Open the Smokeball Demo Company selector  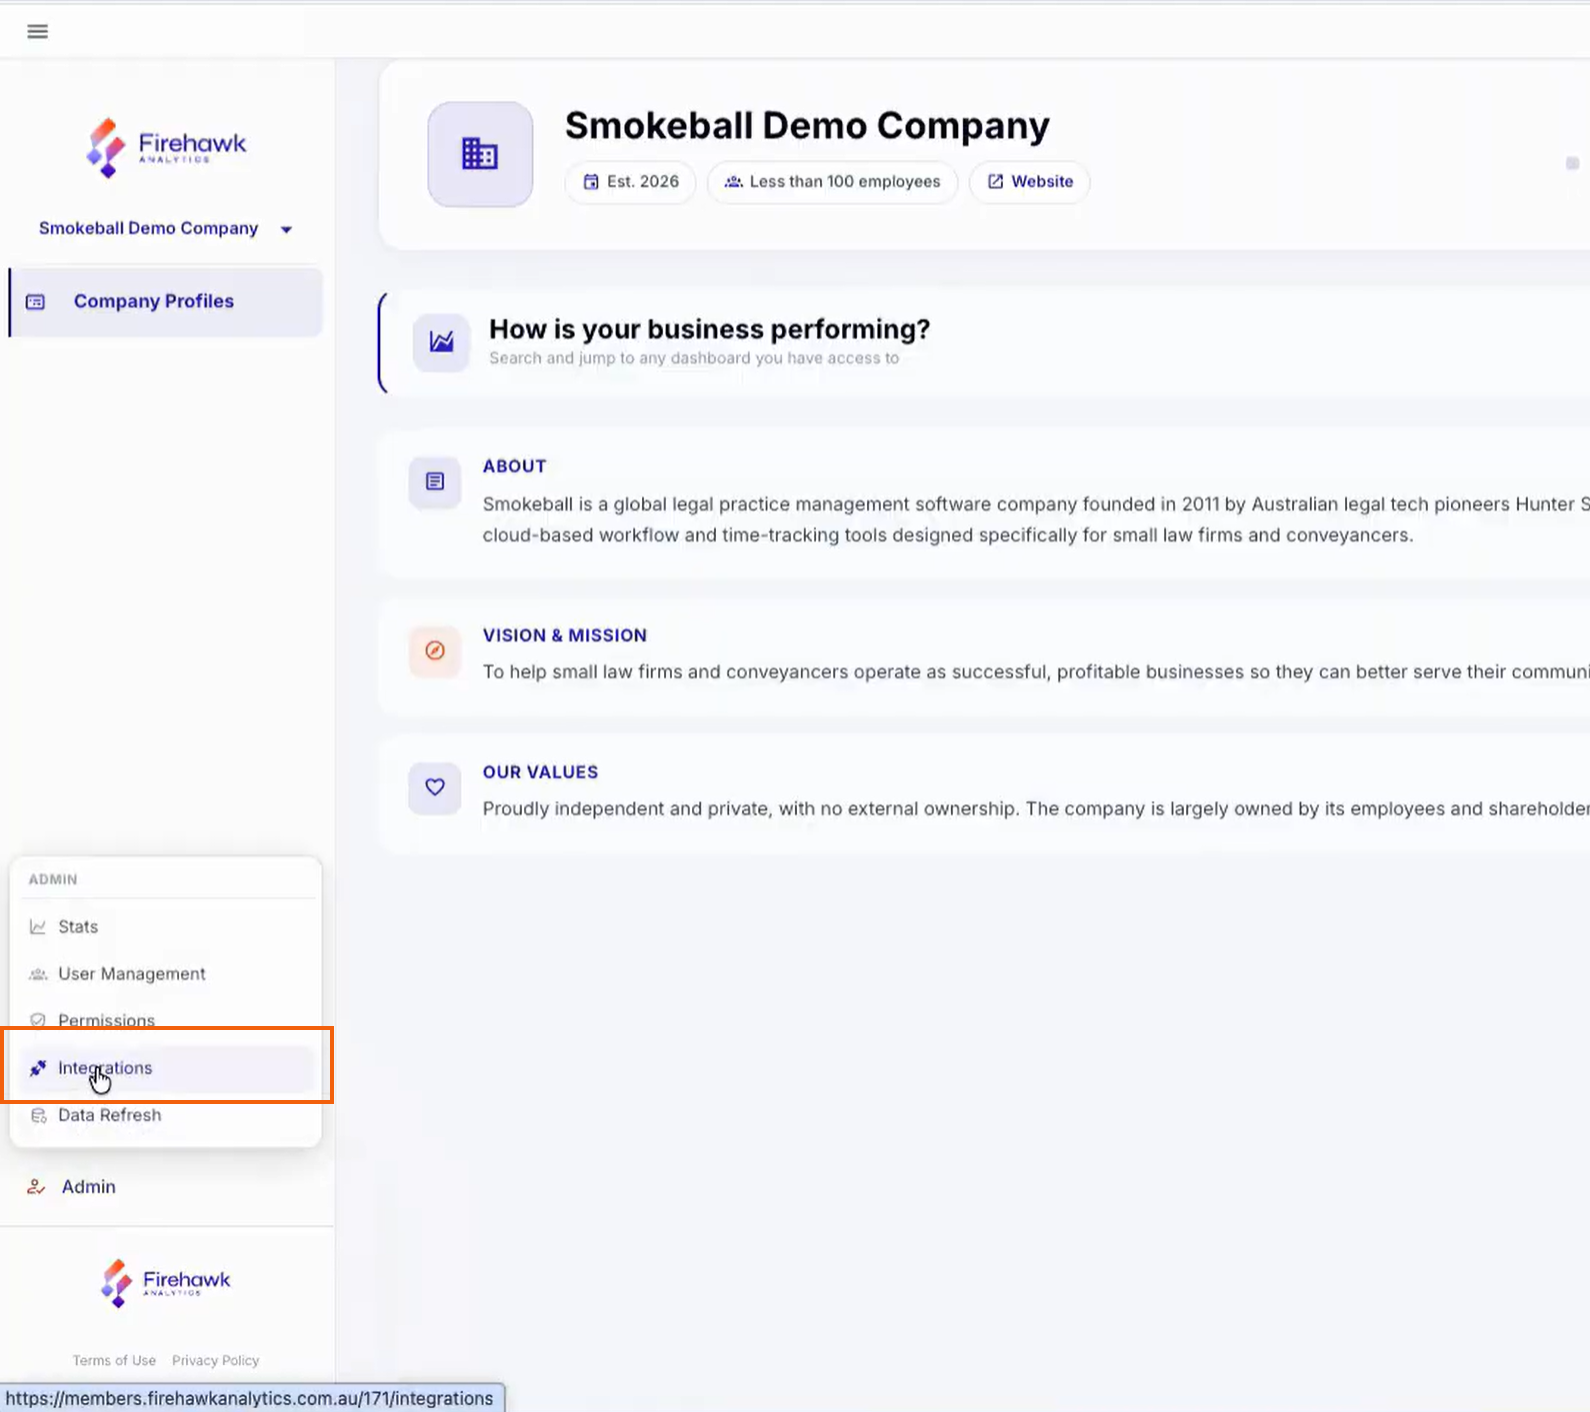coord(166,229)
